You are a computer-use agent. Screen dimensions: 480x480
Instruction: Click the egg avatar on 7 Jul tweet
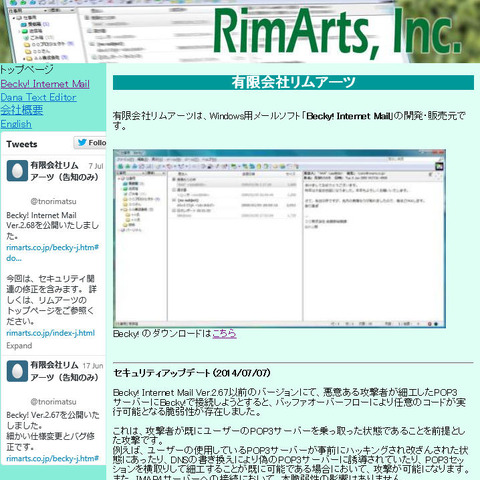click(x=17, y=171)
